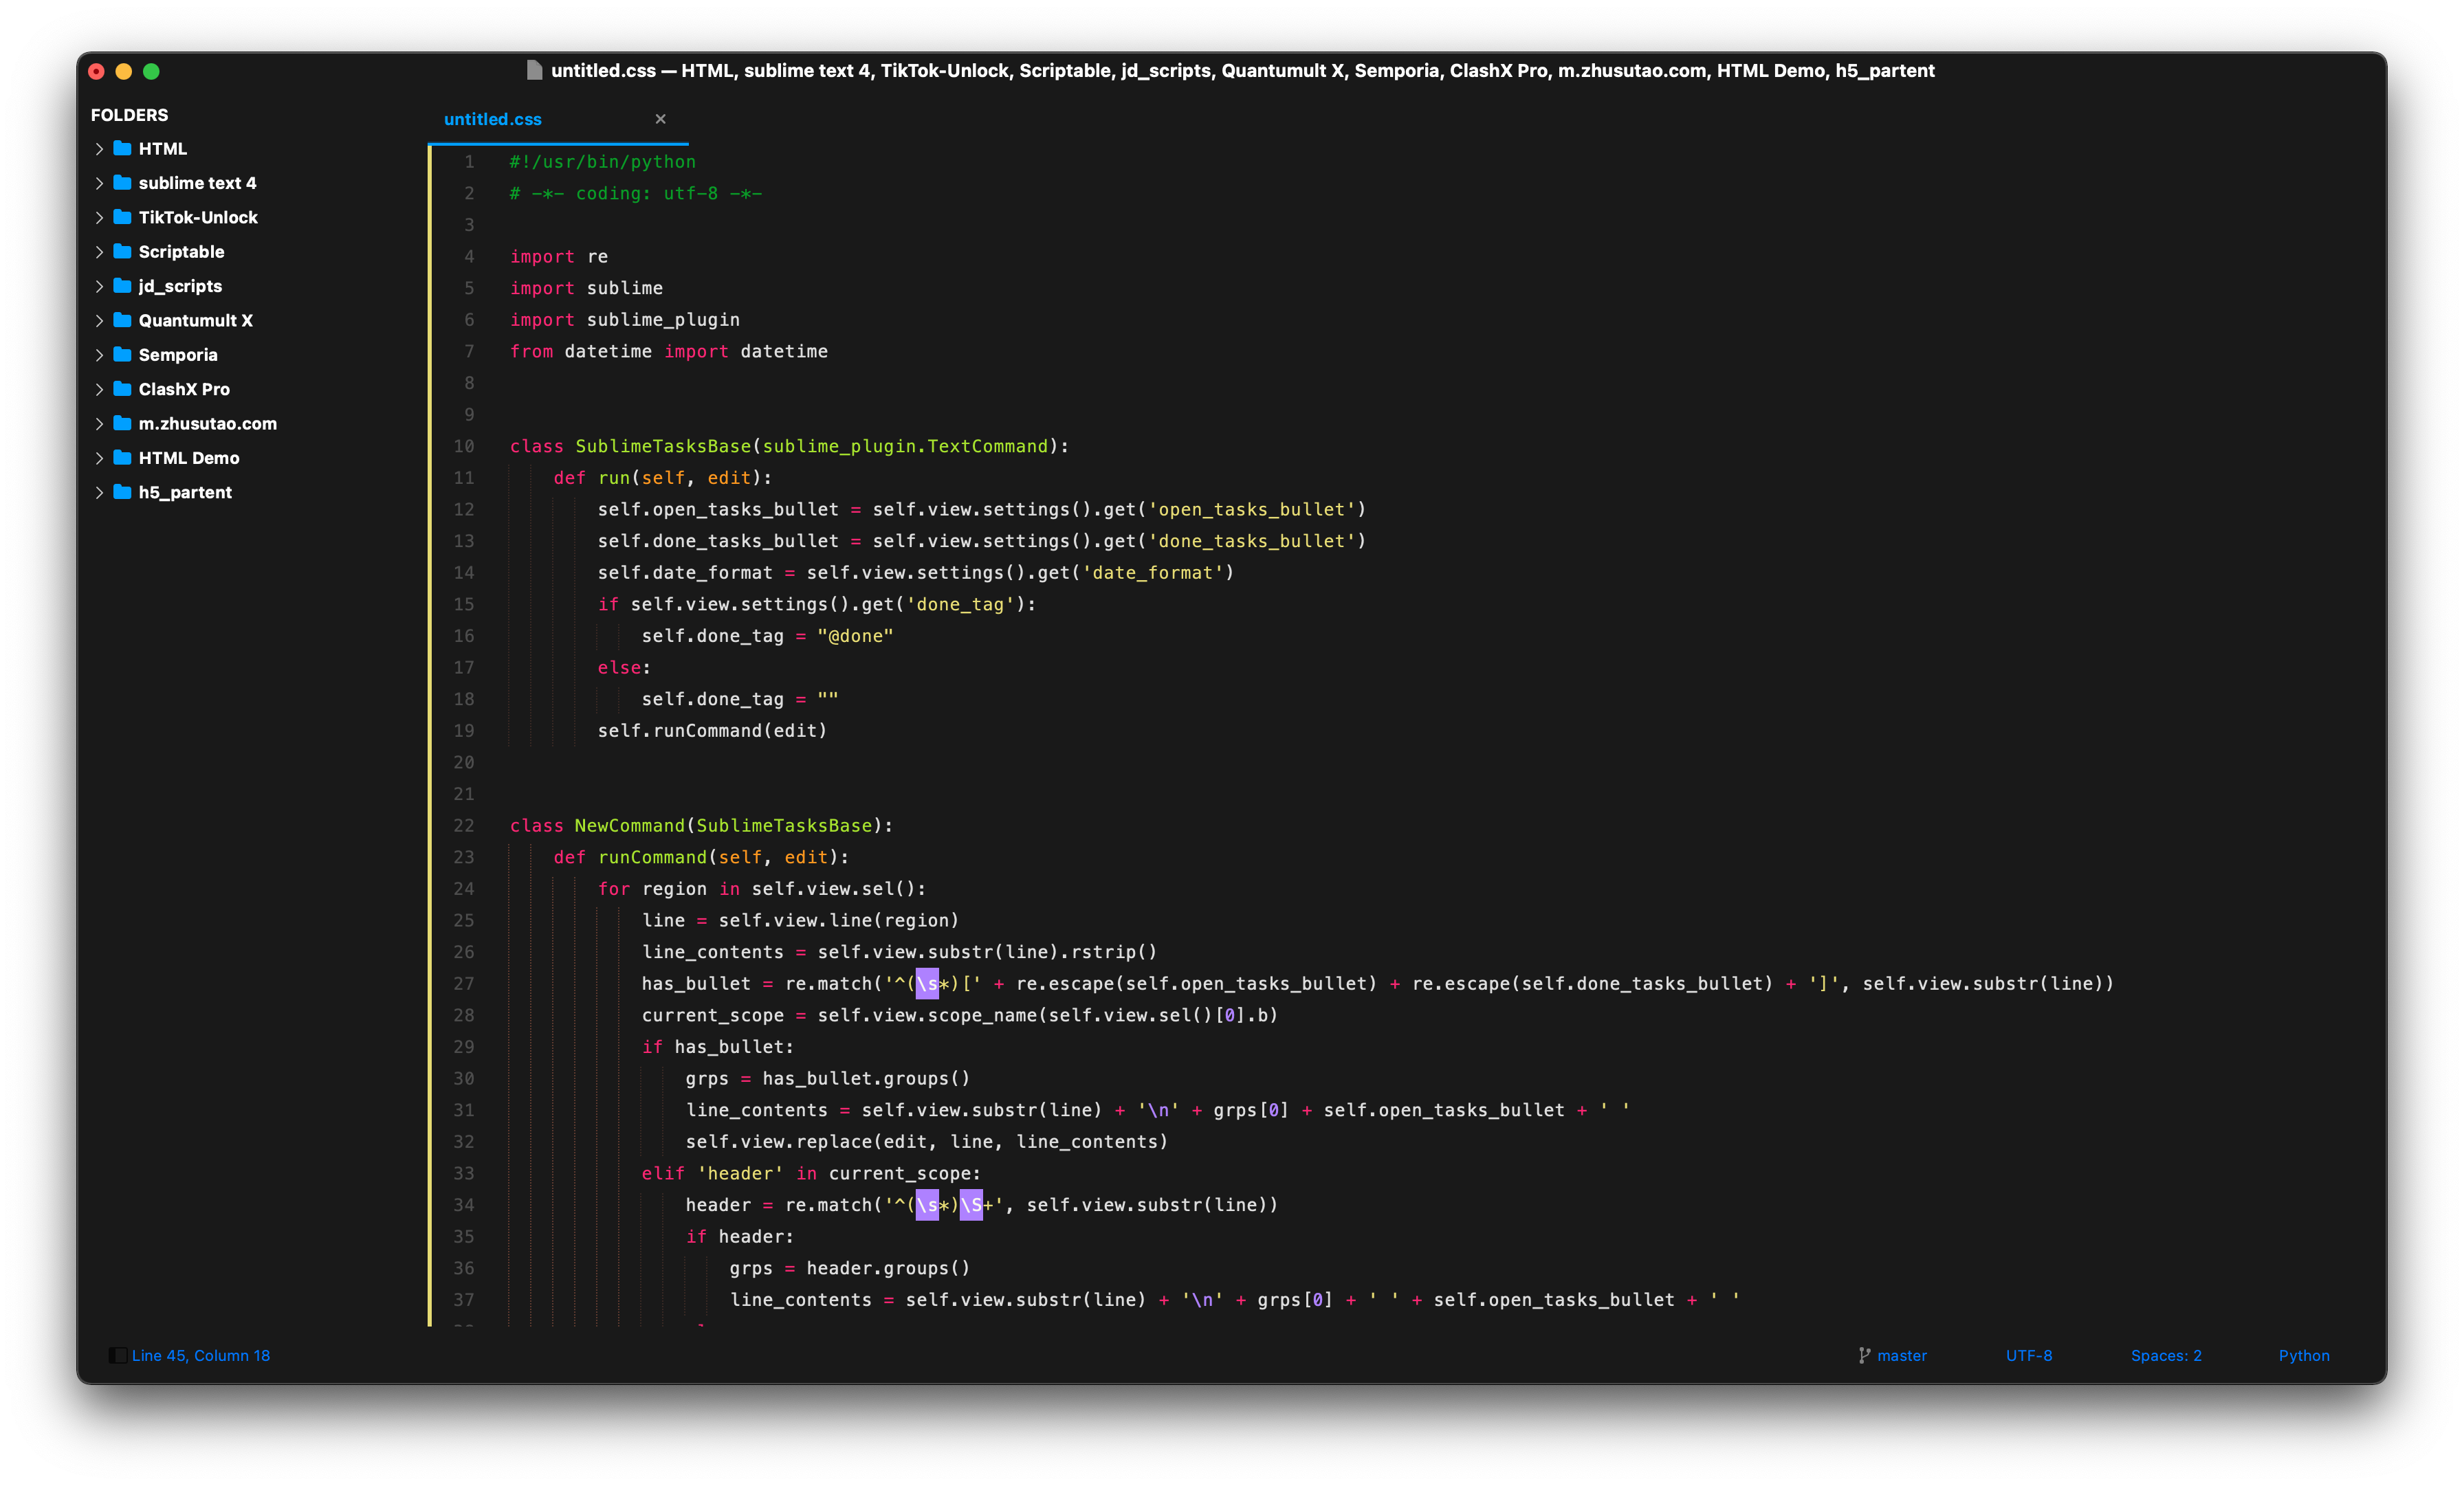Click the ClashX Pro folder icon
Screen dimensions: 2464x1486
[x=123, y=389]
